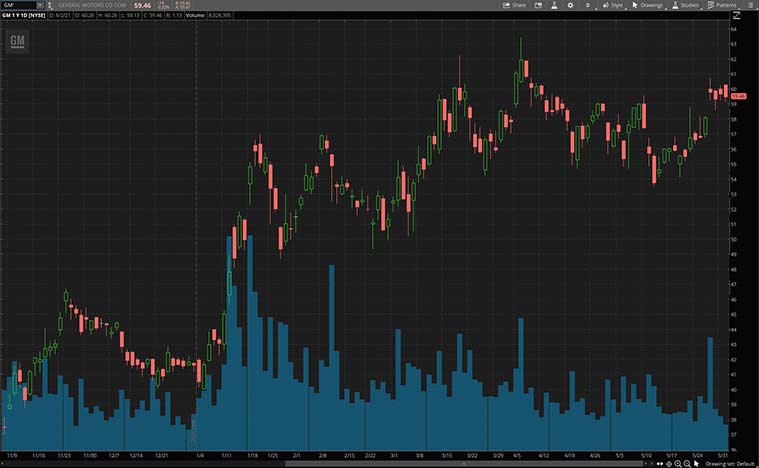Click the 64 price level on price axis
The width and height of the screenshot is (759, 468).
click(734, 29)
